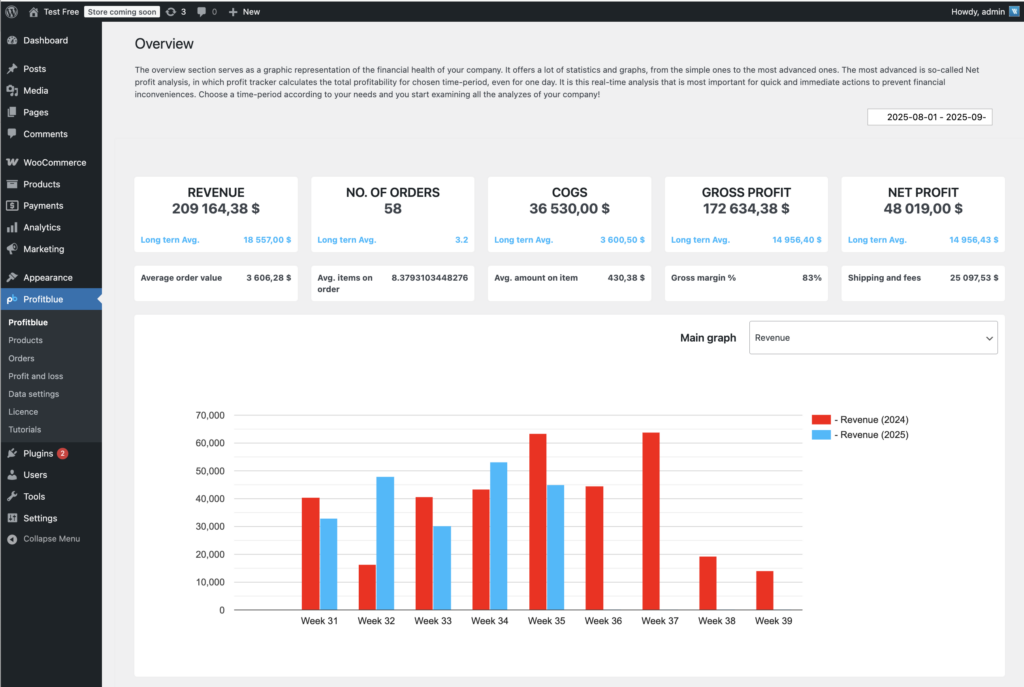Open the date range picker field
This screenshot has height=687, width=1024.
[929, 117]
